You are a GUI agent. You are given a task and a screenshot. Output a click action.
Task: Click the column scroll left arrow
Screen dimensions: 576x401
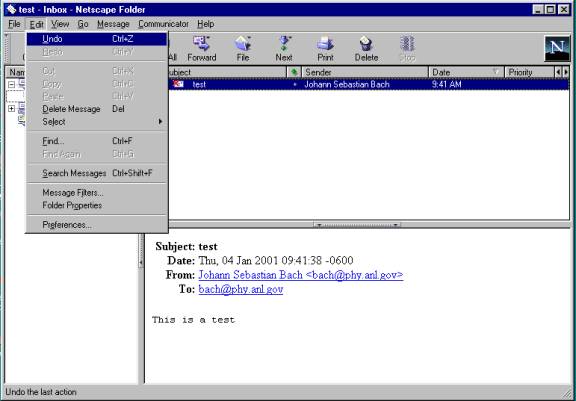pos(558,72)
